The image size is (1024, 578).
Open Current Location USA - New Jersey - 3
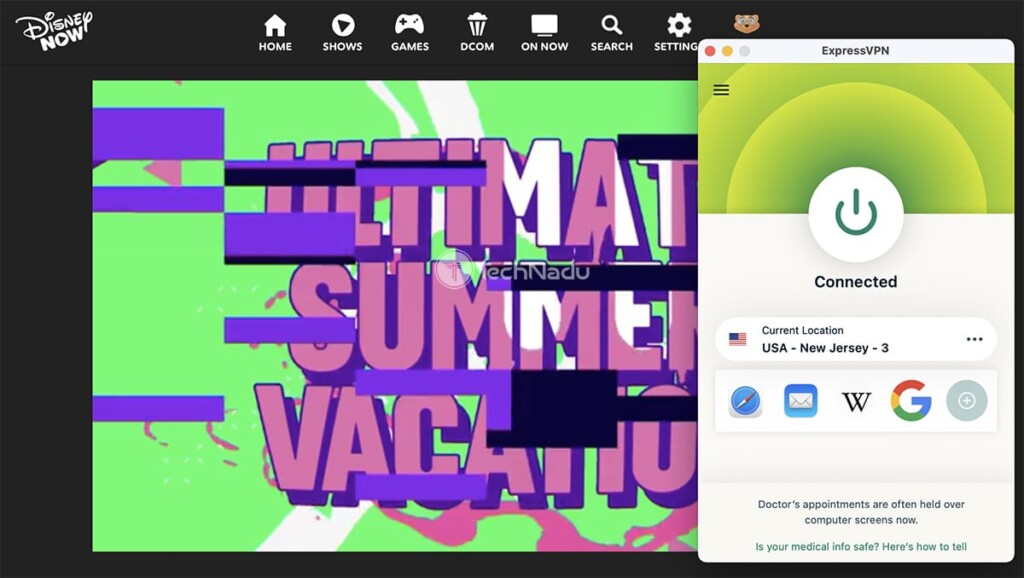[x=856, y=339]
